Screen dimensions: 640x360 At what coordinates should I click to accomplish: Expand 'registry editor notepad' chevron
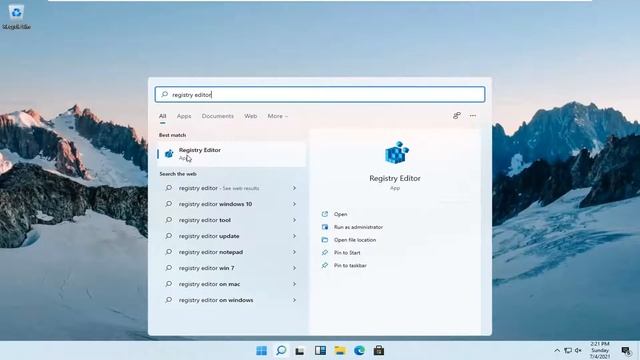[294, 252]
